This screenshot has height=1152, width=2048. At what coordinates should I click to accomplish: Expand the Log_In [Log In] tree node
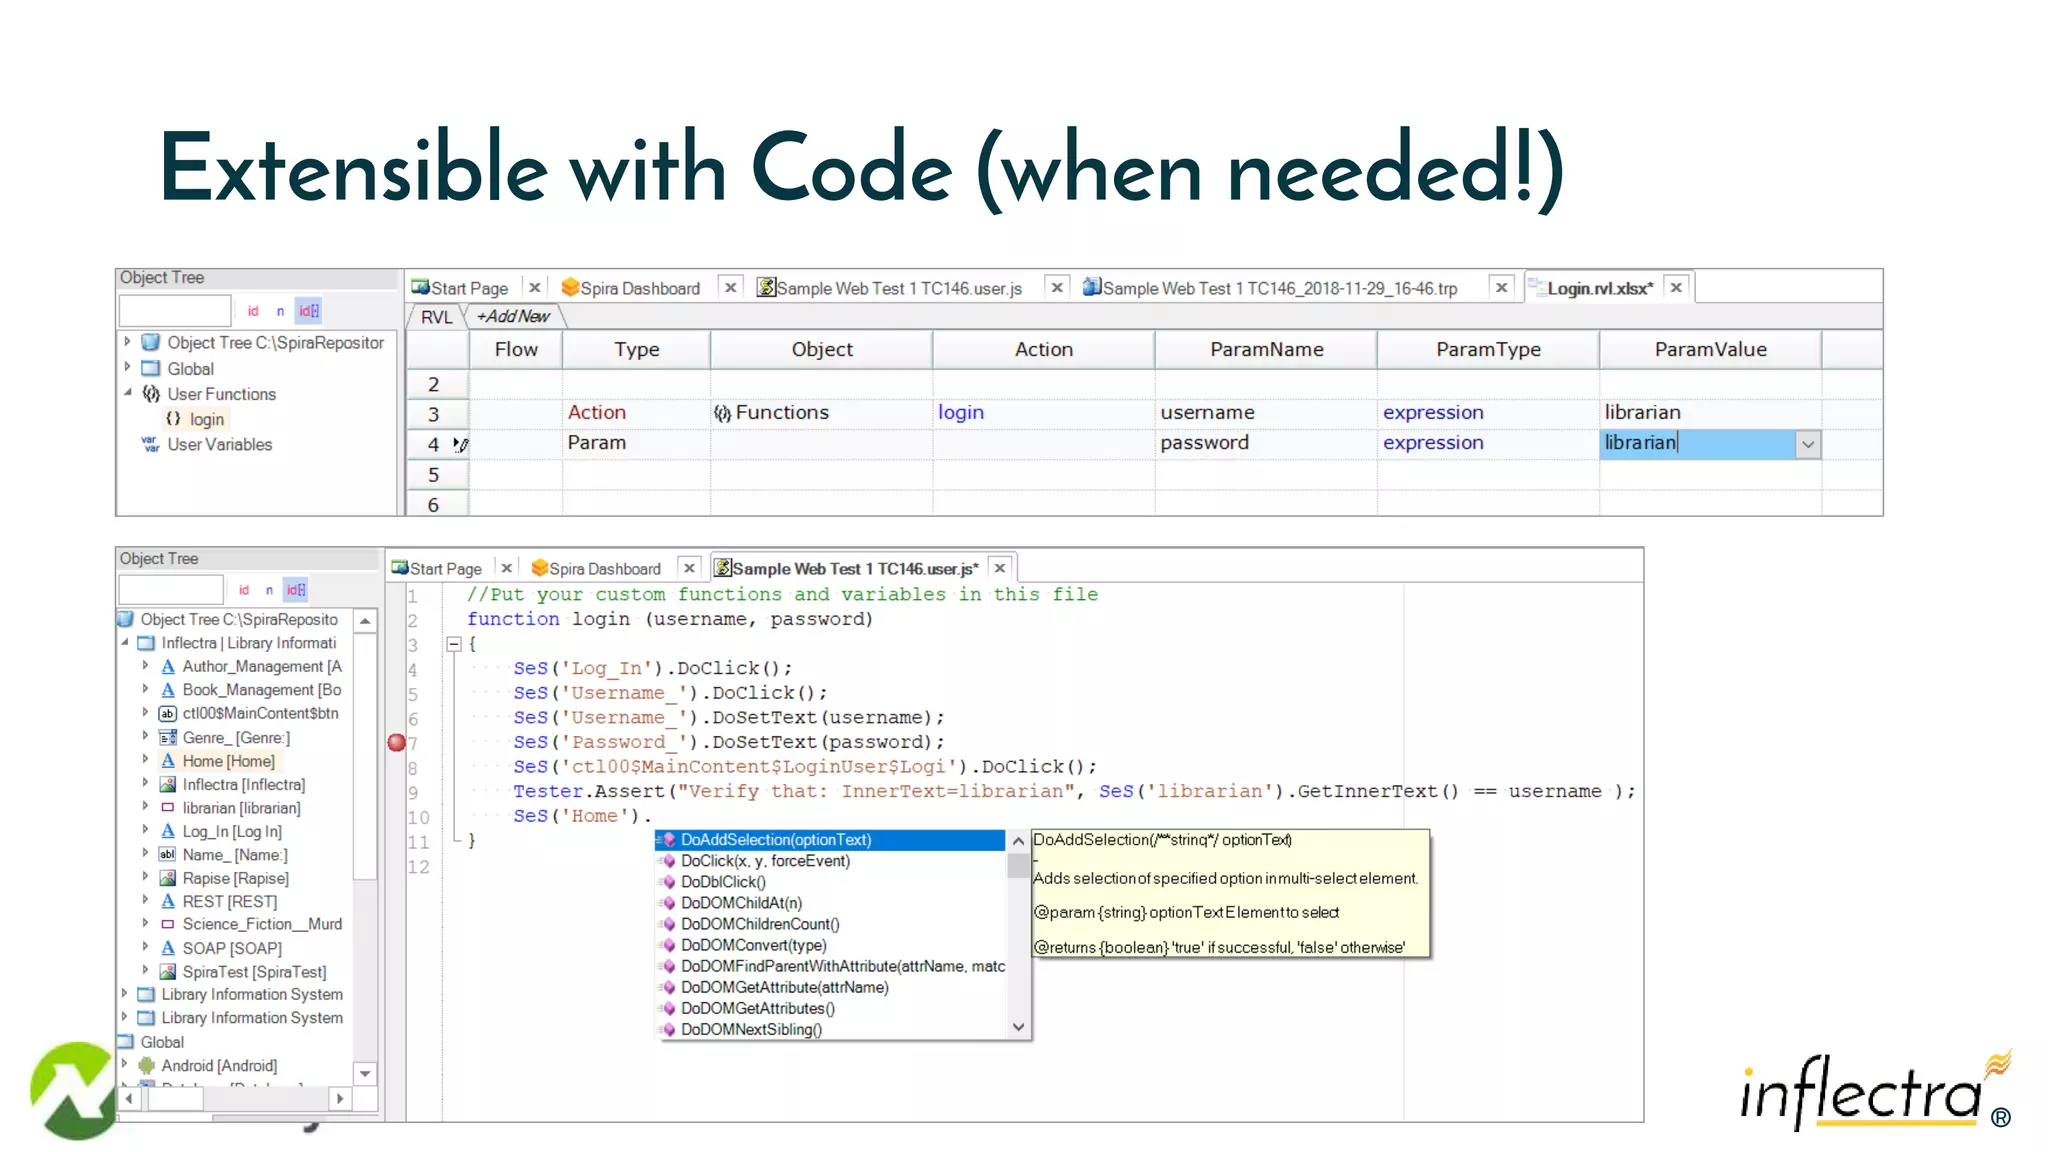[146, 831]
